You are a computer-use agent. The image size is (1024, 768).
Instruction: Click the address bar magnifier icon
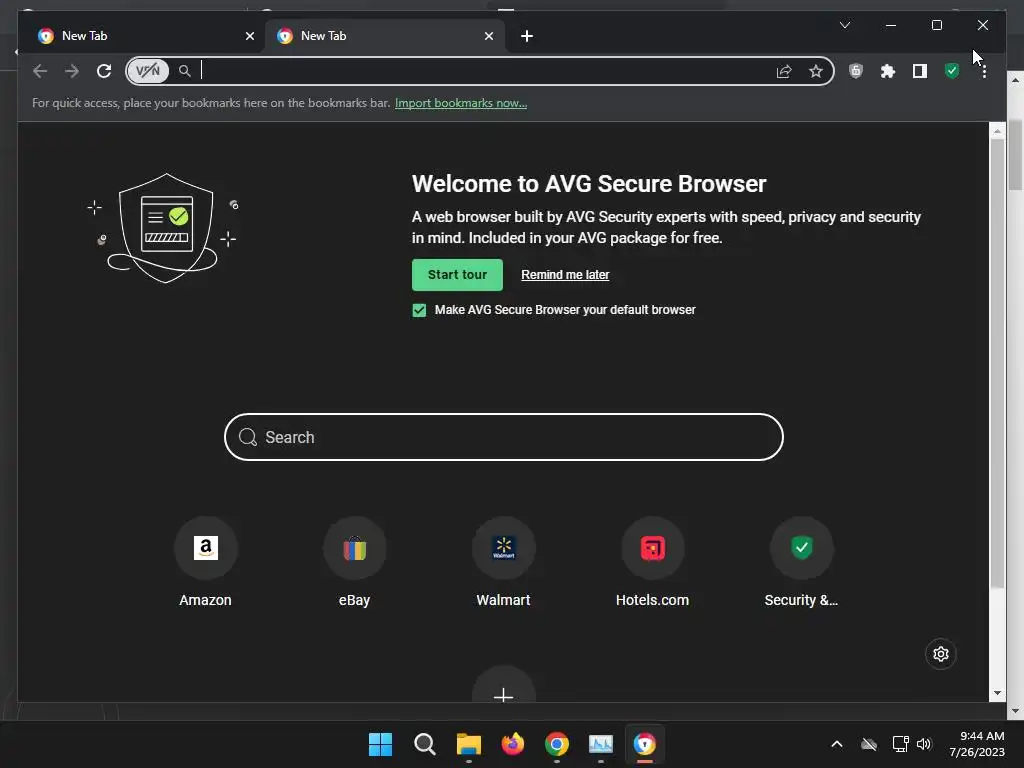click(x=185, y=71)
